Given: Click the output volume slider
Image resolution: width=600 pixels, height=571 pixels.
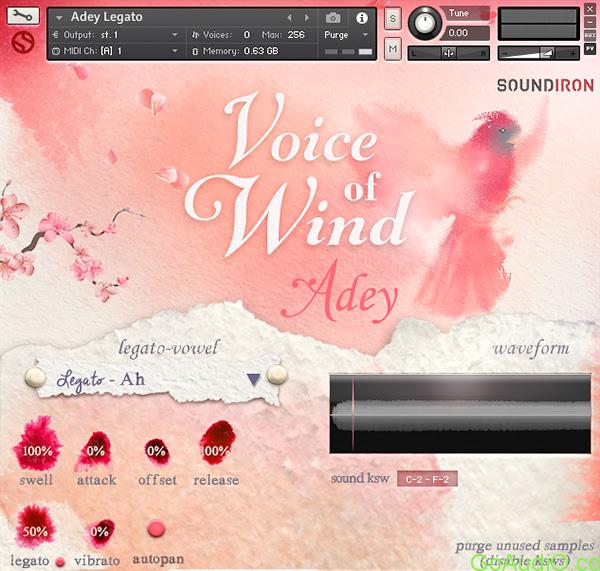Looking at the screenshot, I should click(x=538, y=53).
